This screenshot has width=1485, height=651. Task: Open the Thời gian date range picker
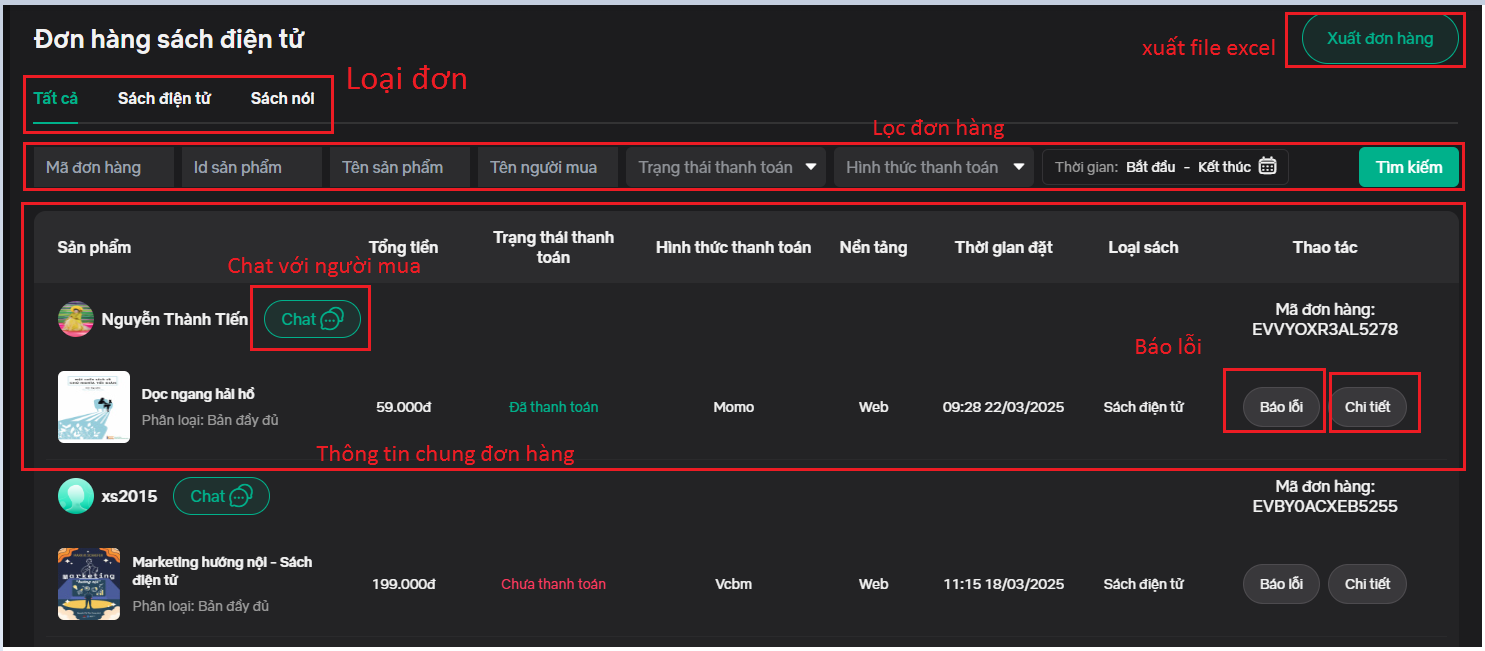coord(1164,167)
